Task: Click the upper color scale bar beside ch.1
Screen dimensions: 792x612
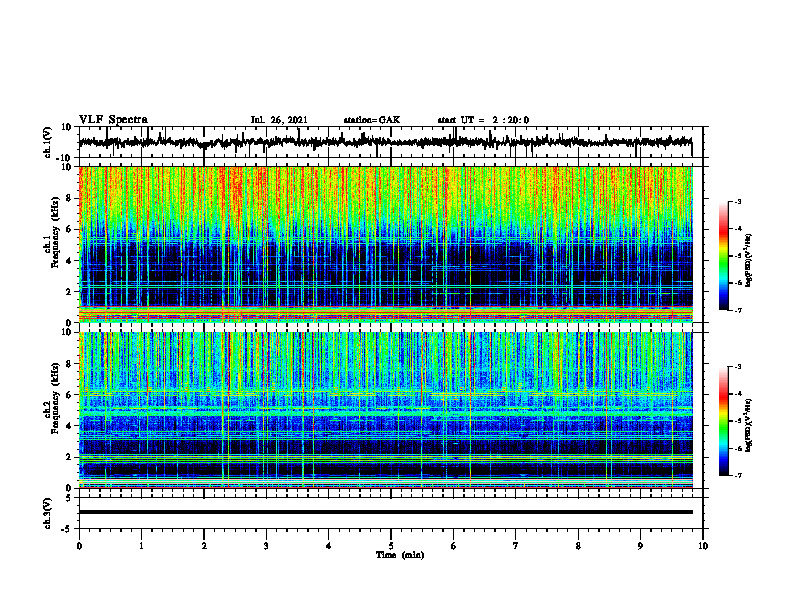Action: [x=724, y=256]
